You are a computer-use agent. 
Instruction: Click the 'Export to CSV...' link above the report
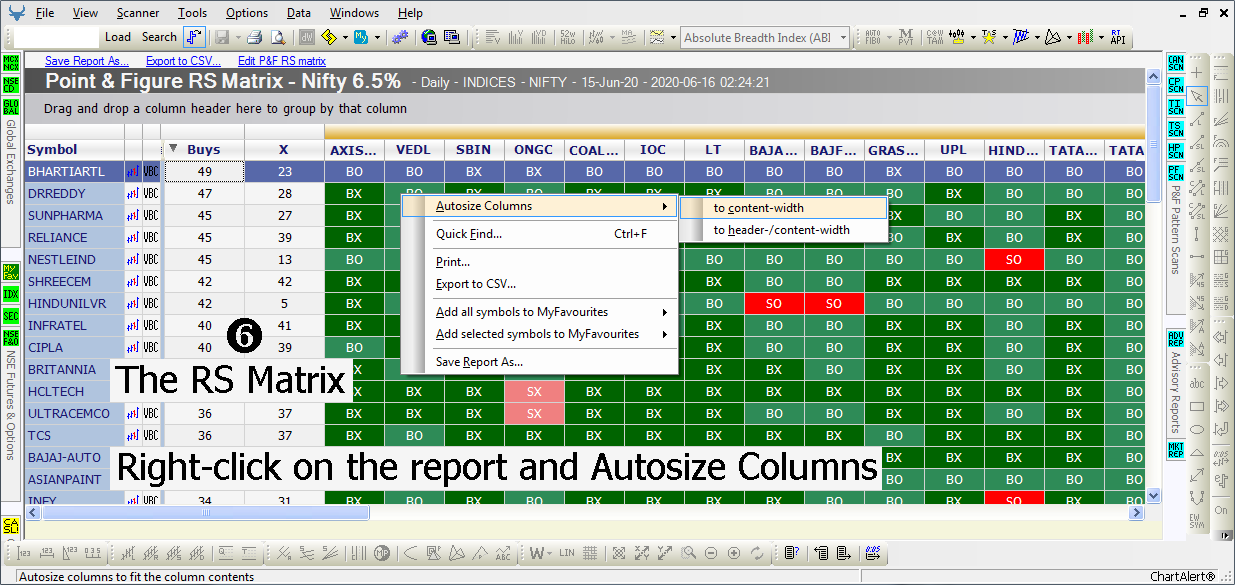coord(184,61)
